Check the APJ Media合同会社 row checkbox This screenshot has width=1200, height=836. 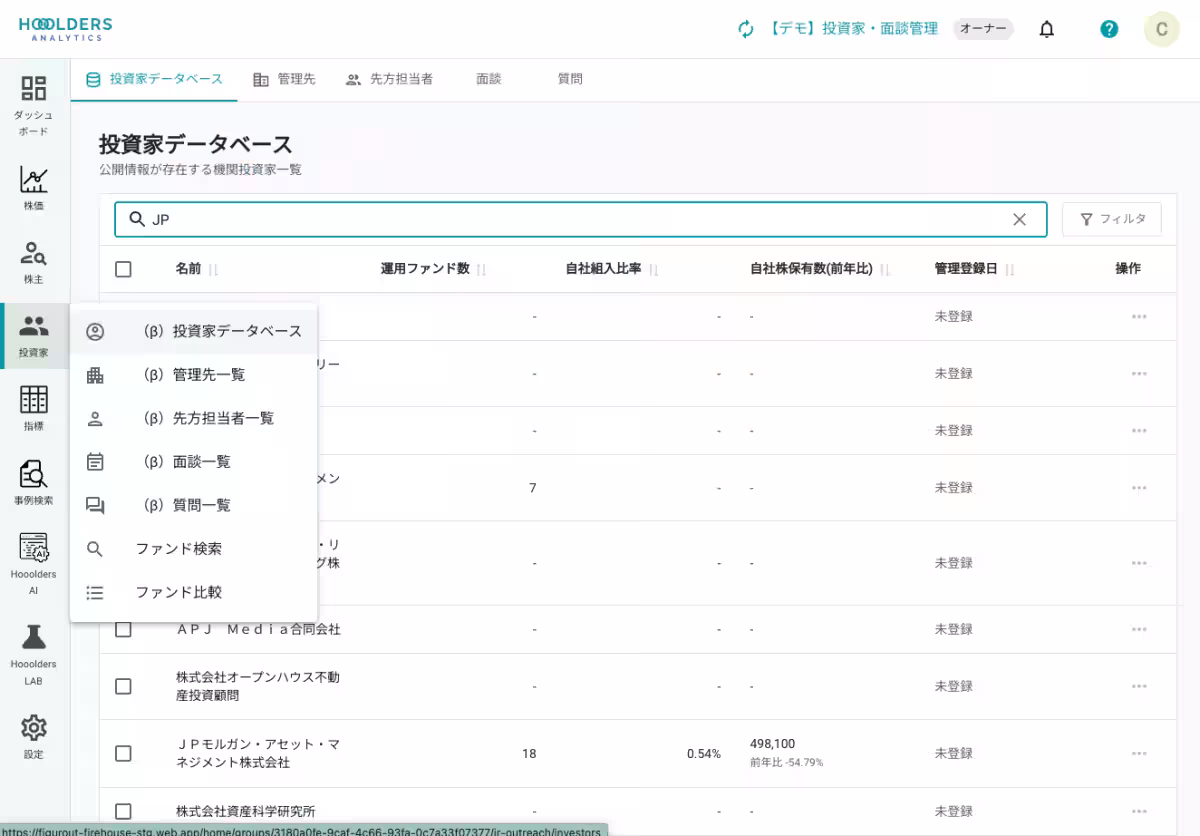(x=123, y=629)
